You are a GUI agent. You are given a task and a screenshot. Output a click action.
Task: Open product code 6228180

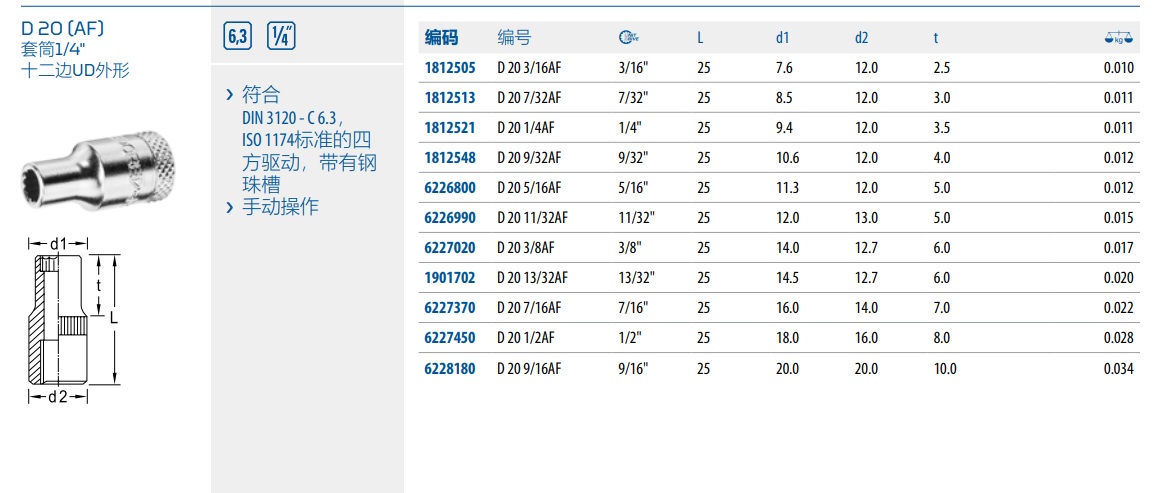pyautogui.click(x=450, y=368)
